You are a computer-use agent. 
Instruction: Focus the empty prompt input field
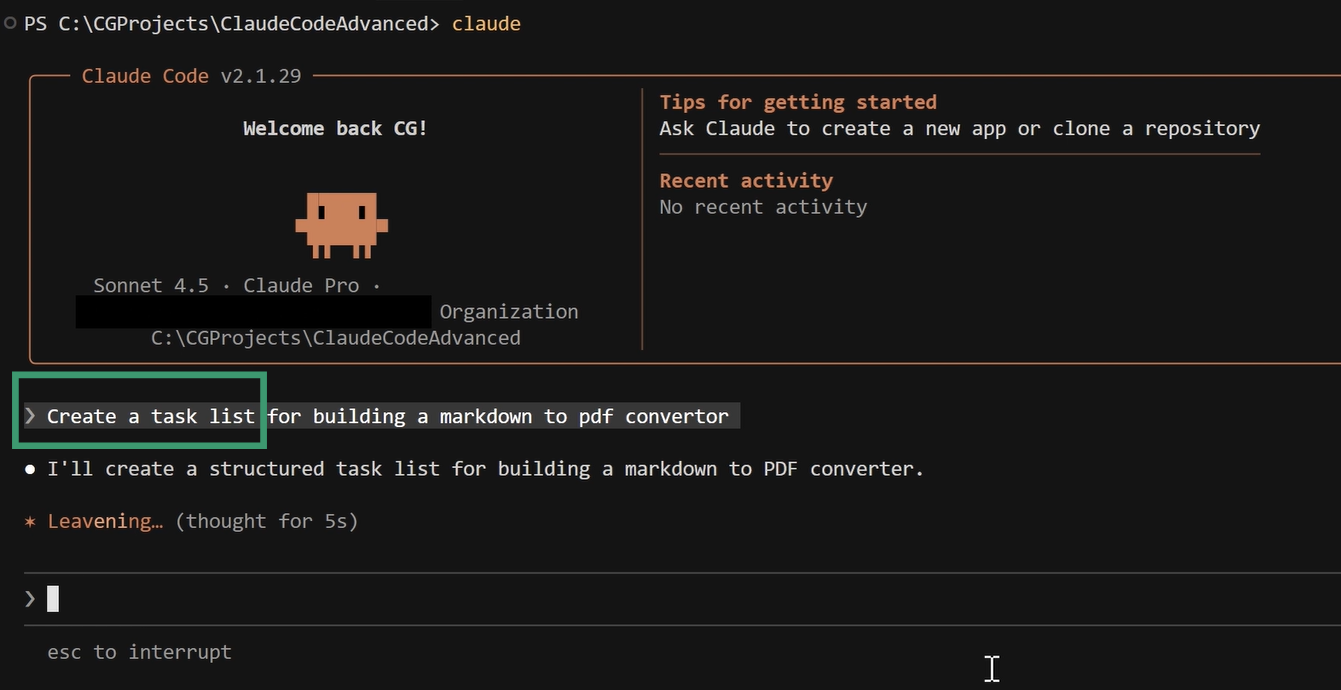[x=600, y=599]
